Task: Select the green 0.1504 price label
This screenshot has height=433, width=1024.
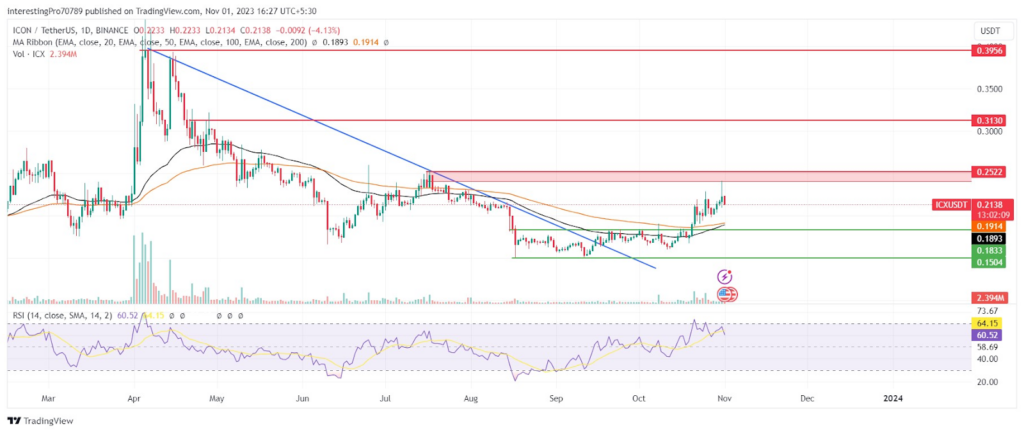Action: tap(988, 263)
